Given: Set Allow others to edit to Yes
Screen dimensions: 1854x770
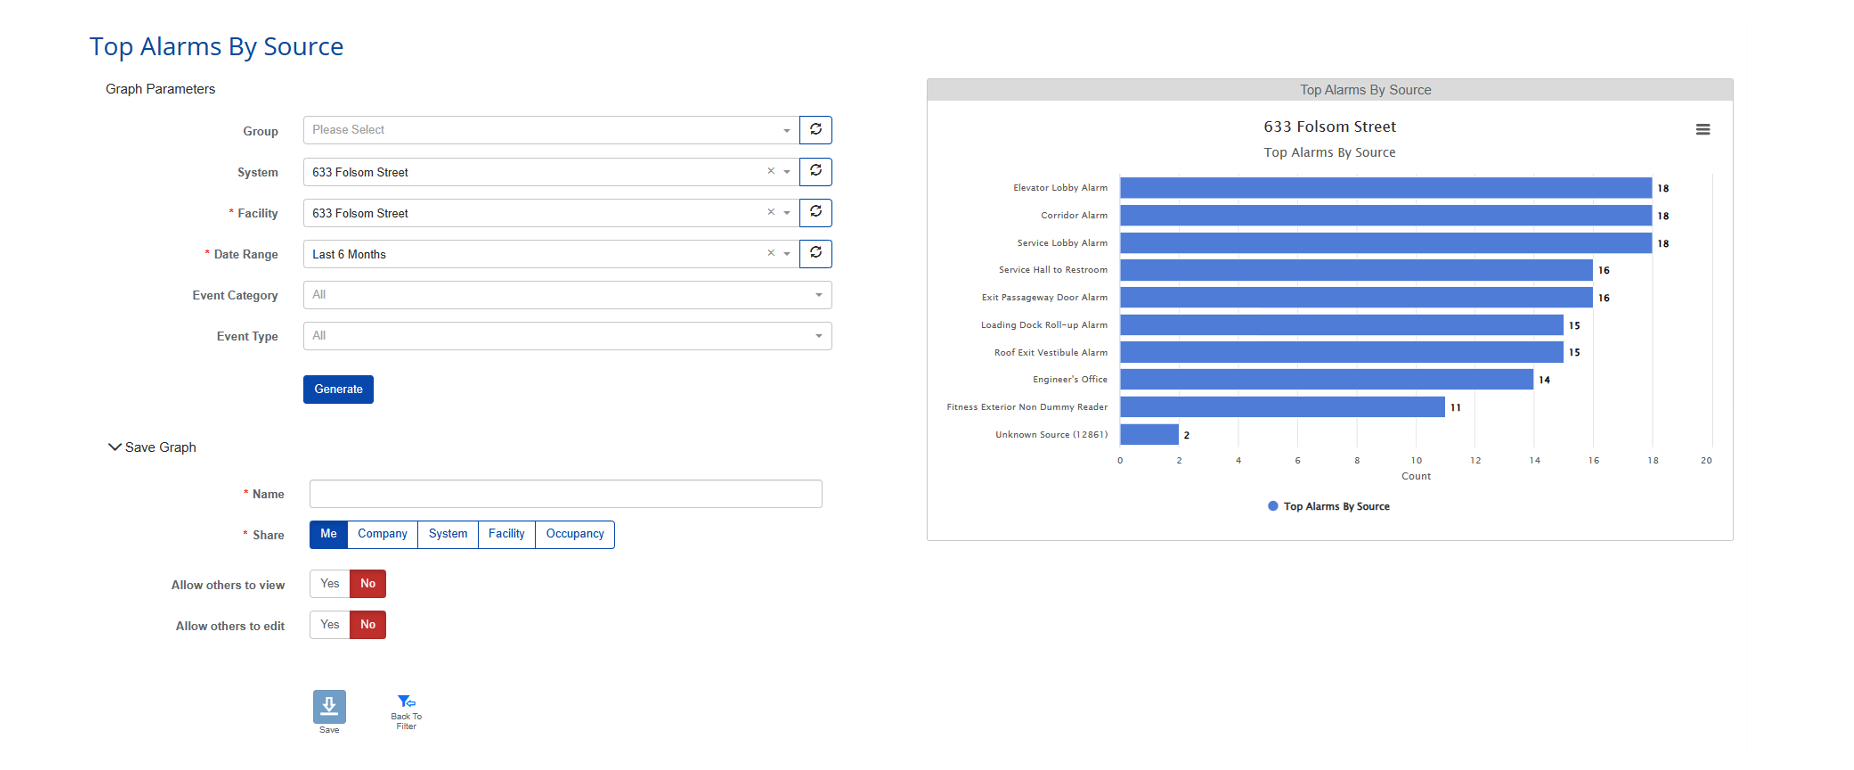Looking at the screenshot, I should [330, 625].
